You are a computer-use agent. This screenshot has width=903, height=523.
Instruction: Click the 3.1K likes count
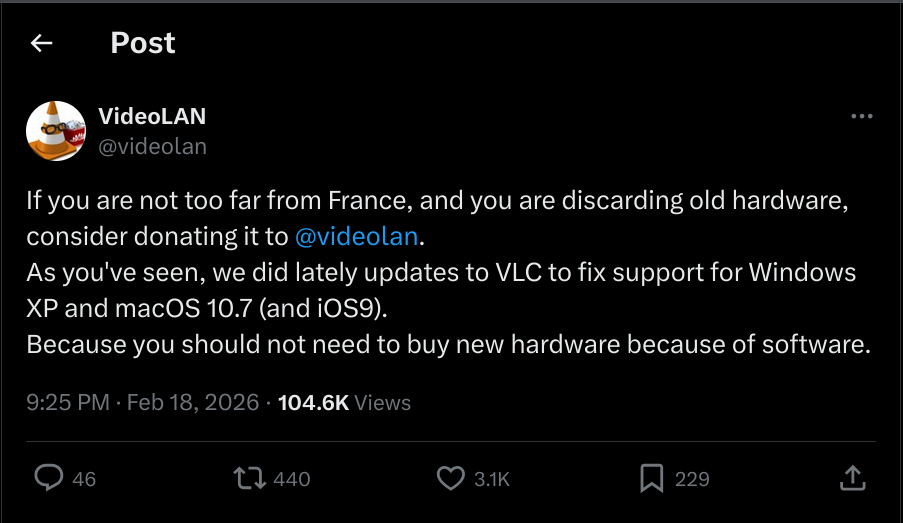coord(492,479)
